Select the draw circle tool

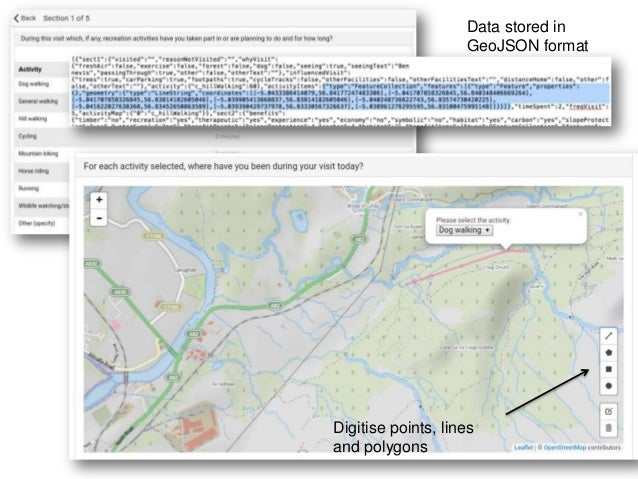pyautogui.click(x=608, y=386)
